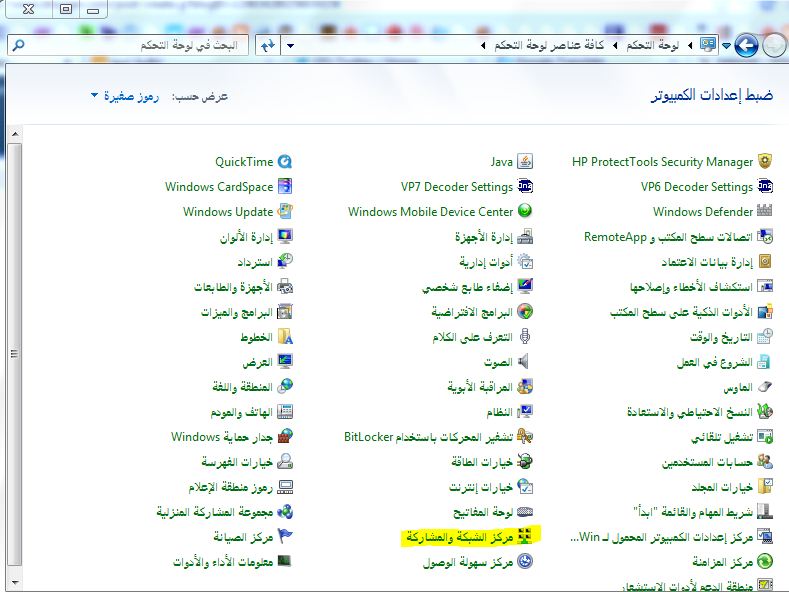Click the recent pages arrow beside Back
789x592 pixels.
click(x=726, y=46)
